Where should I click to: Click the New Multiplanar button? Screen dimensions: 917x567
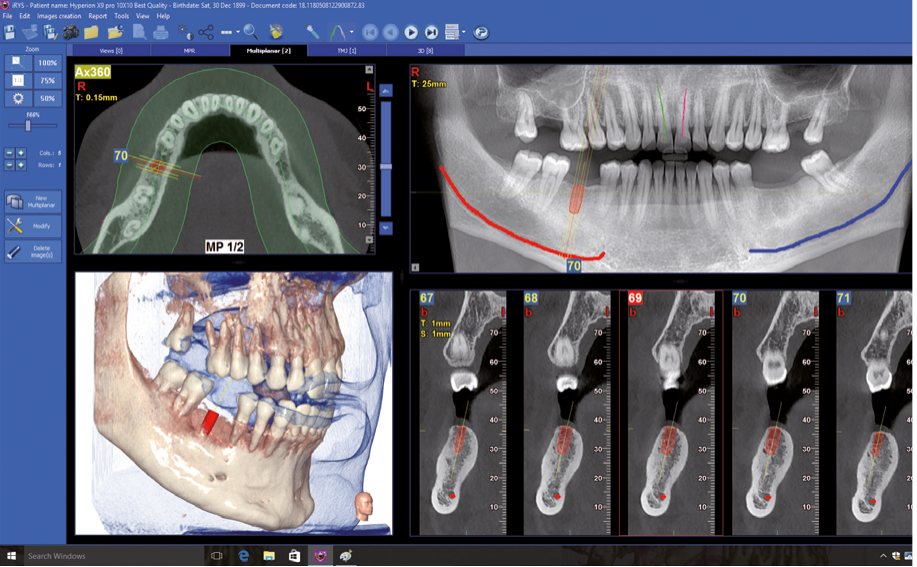tap(33, 202)
